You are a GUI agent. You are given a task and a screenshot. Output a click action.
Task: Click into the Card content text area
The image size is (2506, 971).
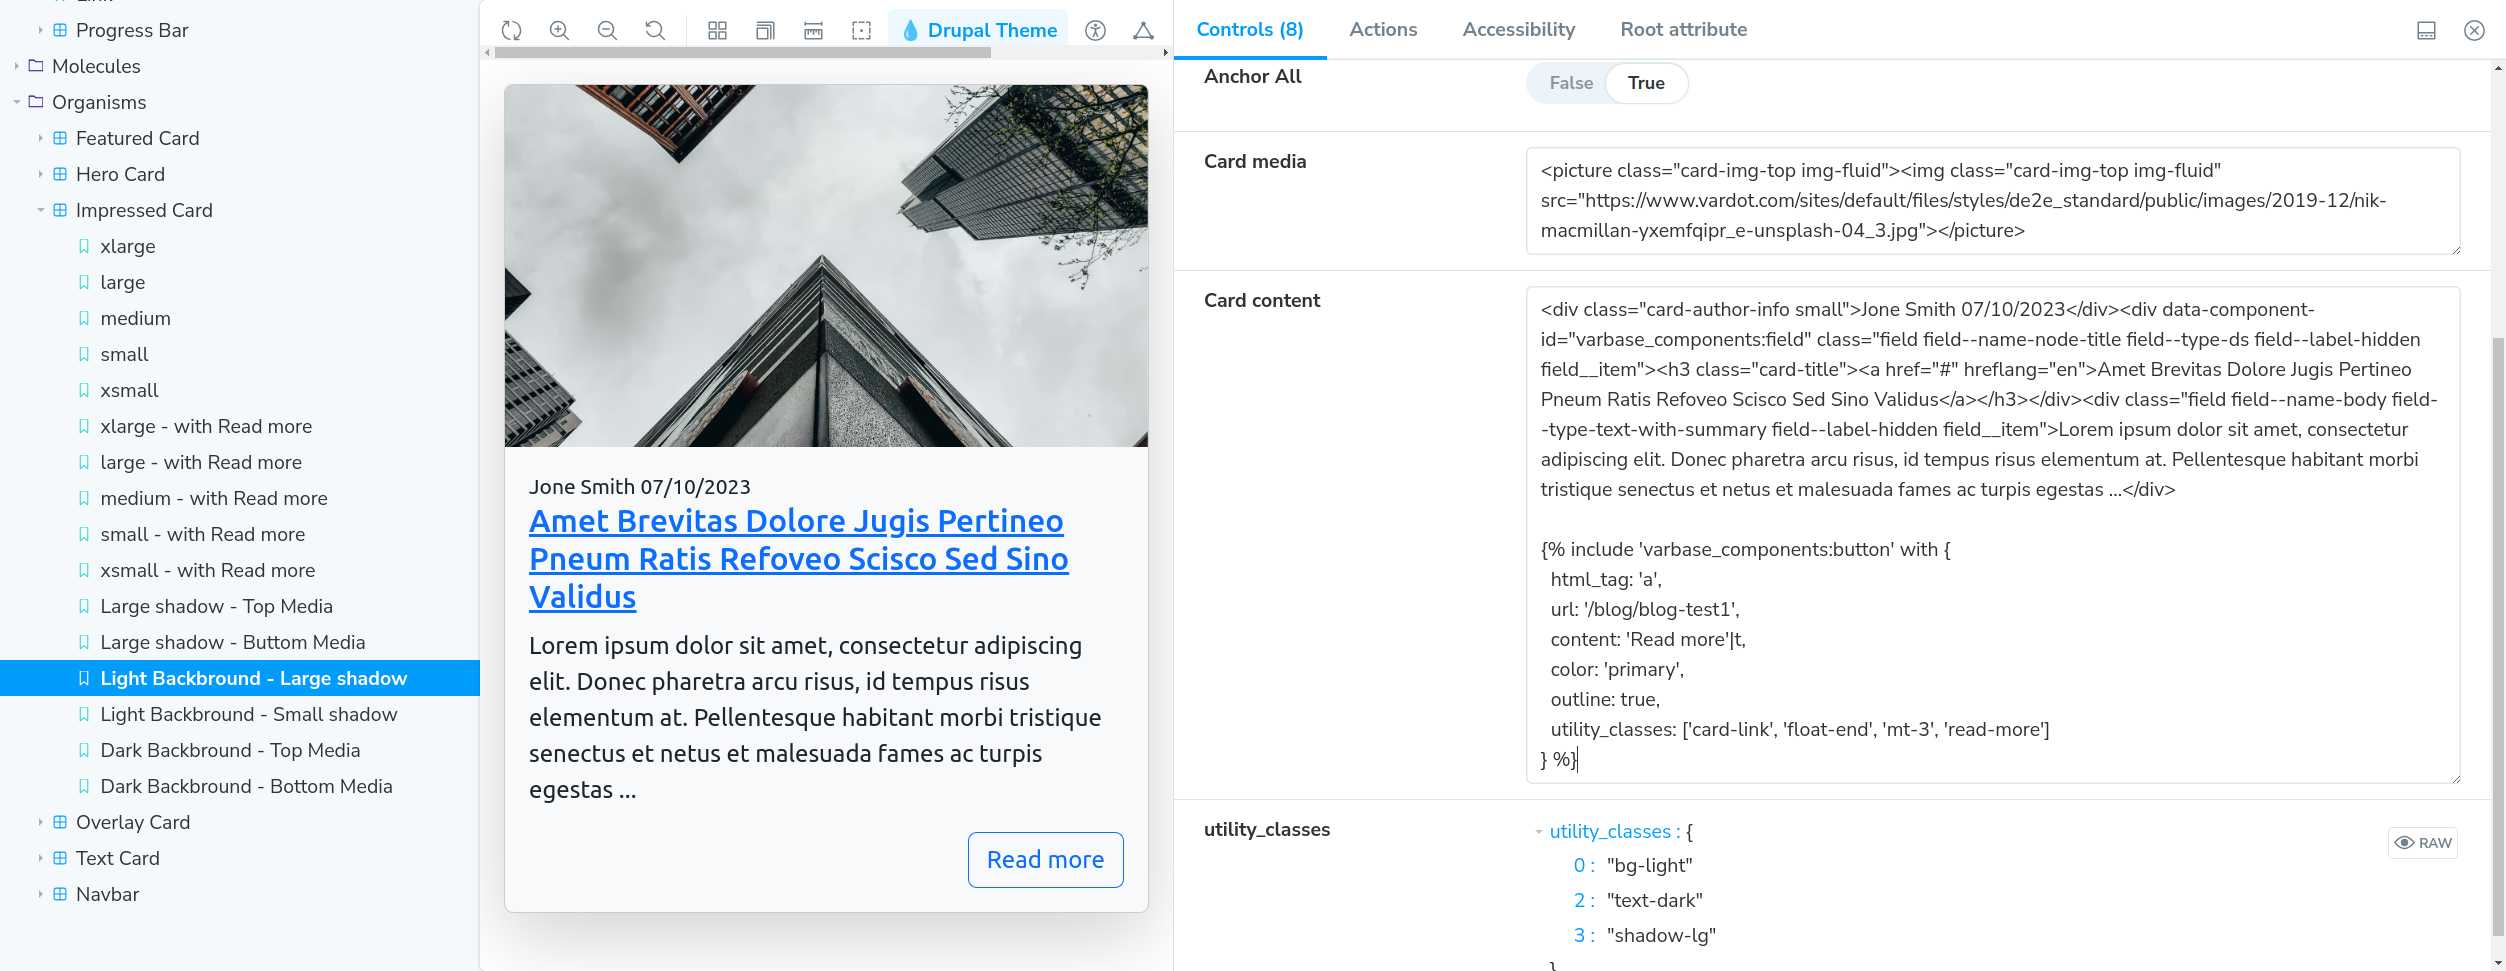[x=1993, y=535]
